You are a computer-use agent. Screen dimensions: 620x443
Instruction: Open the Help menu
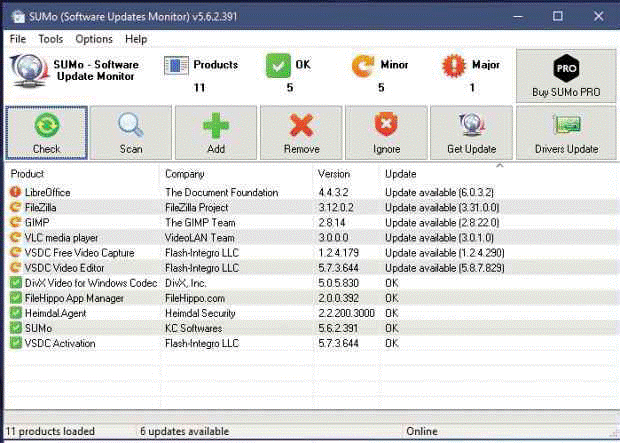click(136, 39)
